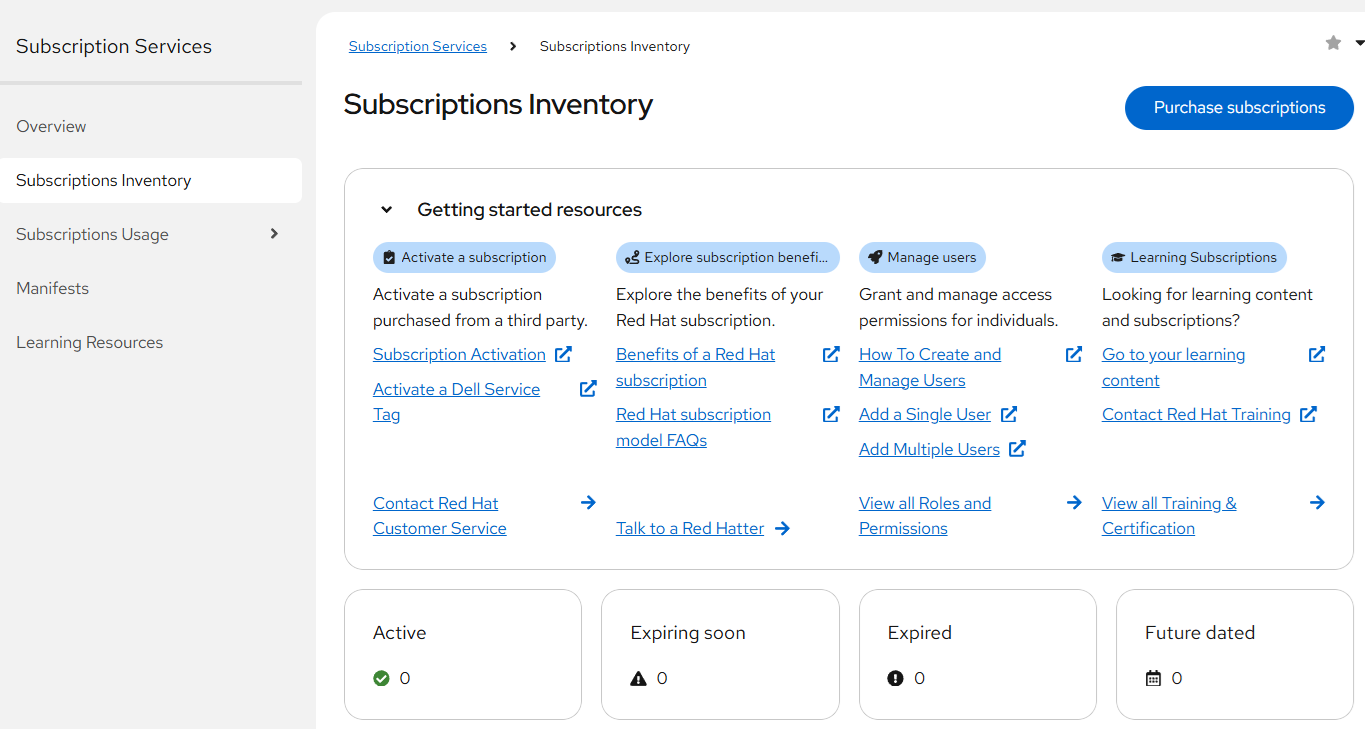Click the Purchase subscriptions button

click(1239, 108)
